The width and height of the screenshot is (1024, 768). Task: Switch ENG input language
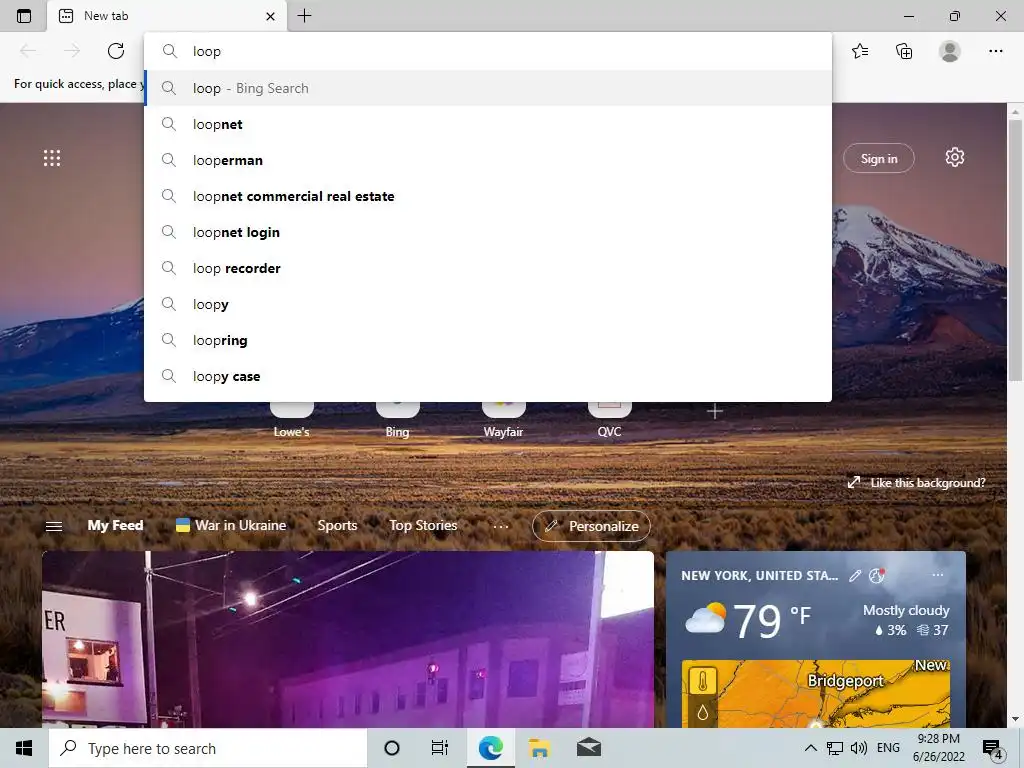pyautogui.click(x=888, y=748)
